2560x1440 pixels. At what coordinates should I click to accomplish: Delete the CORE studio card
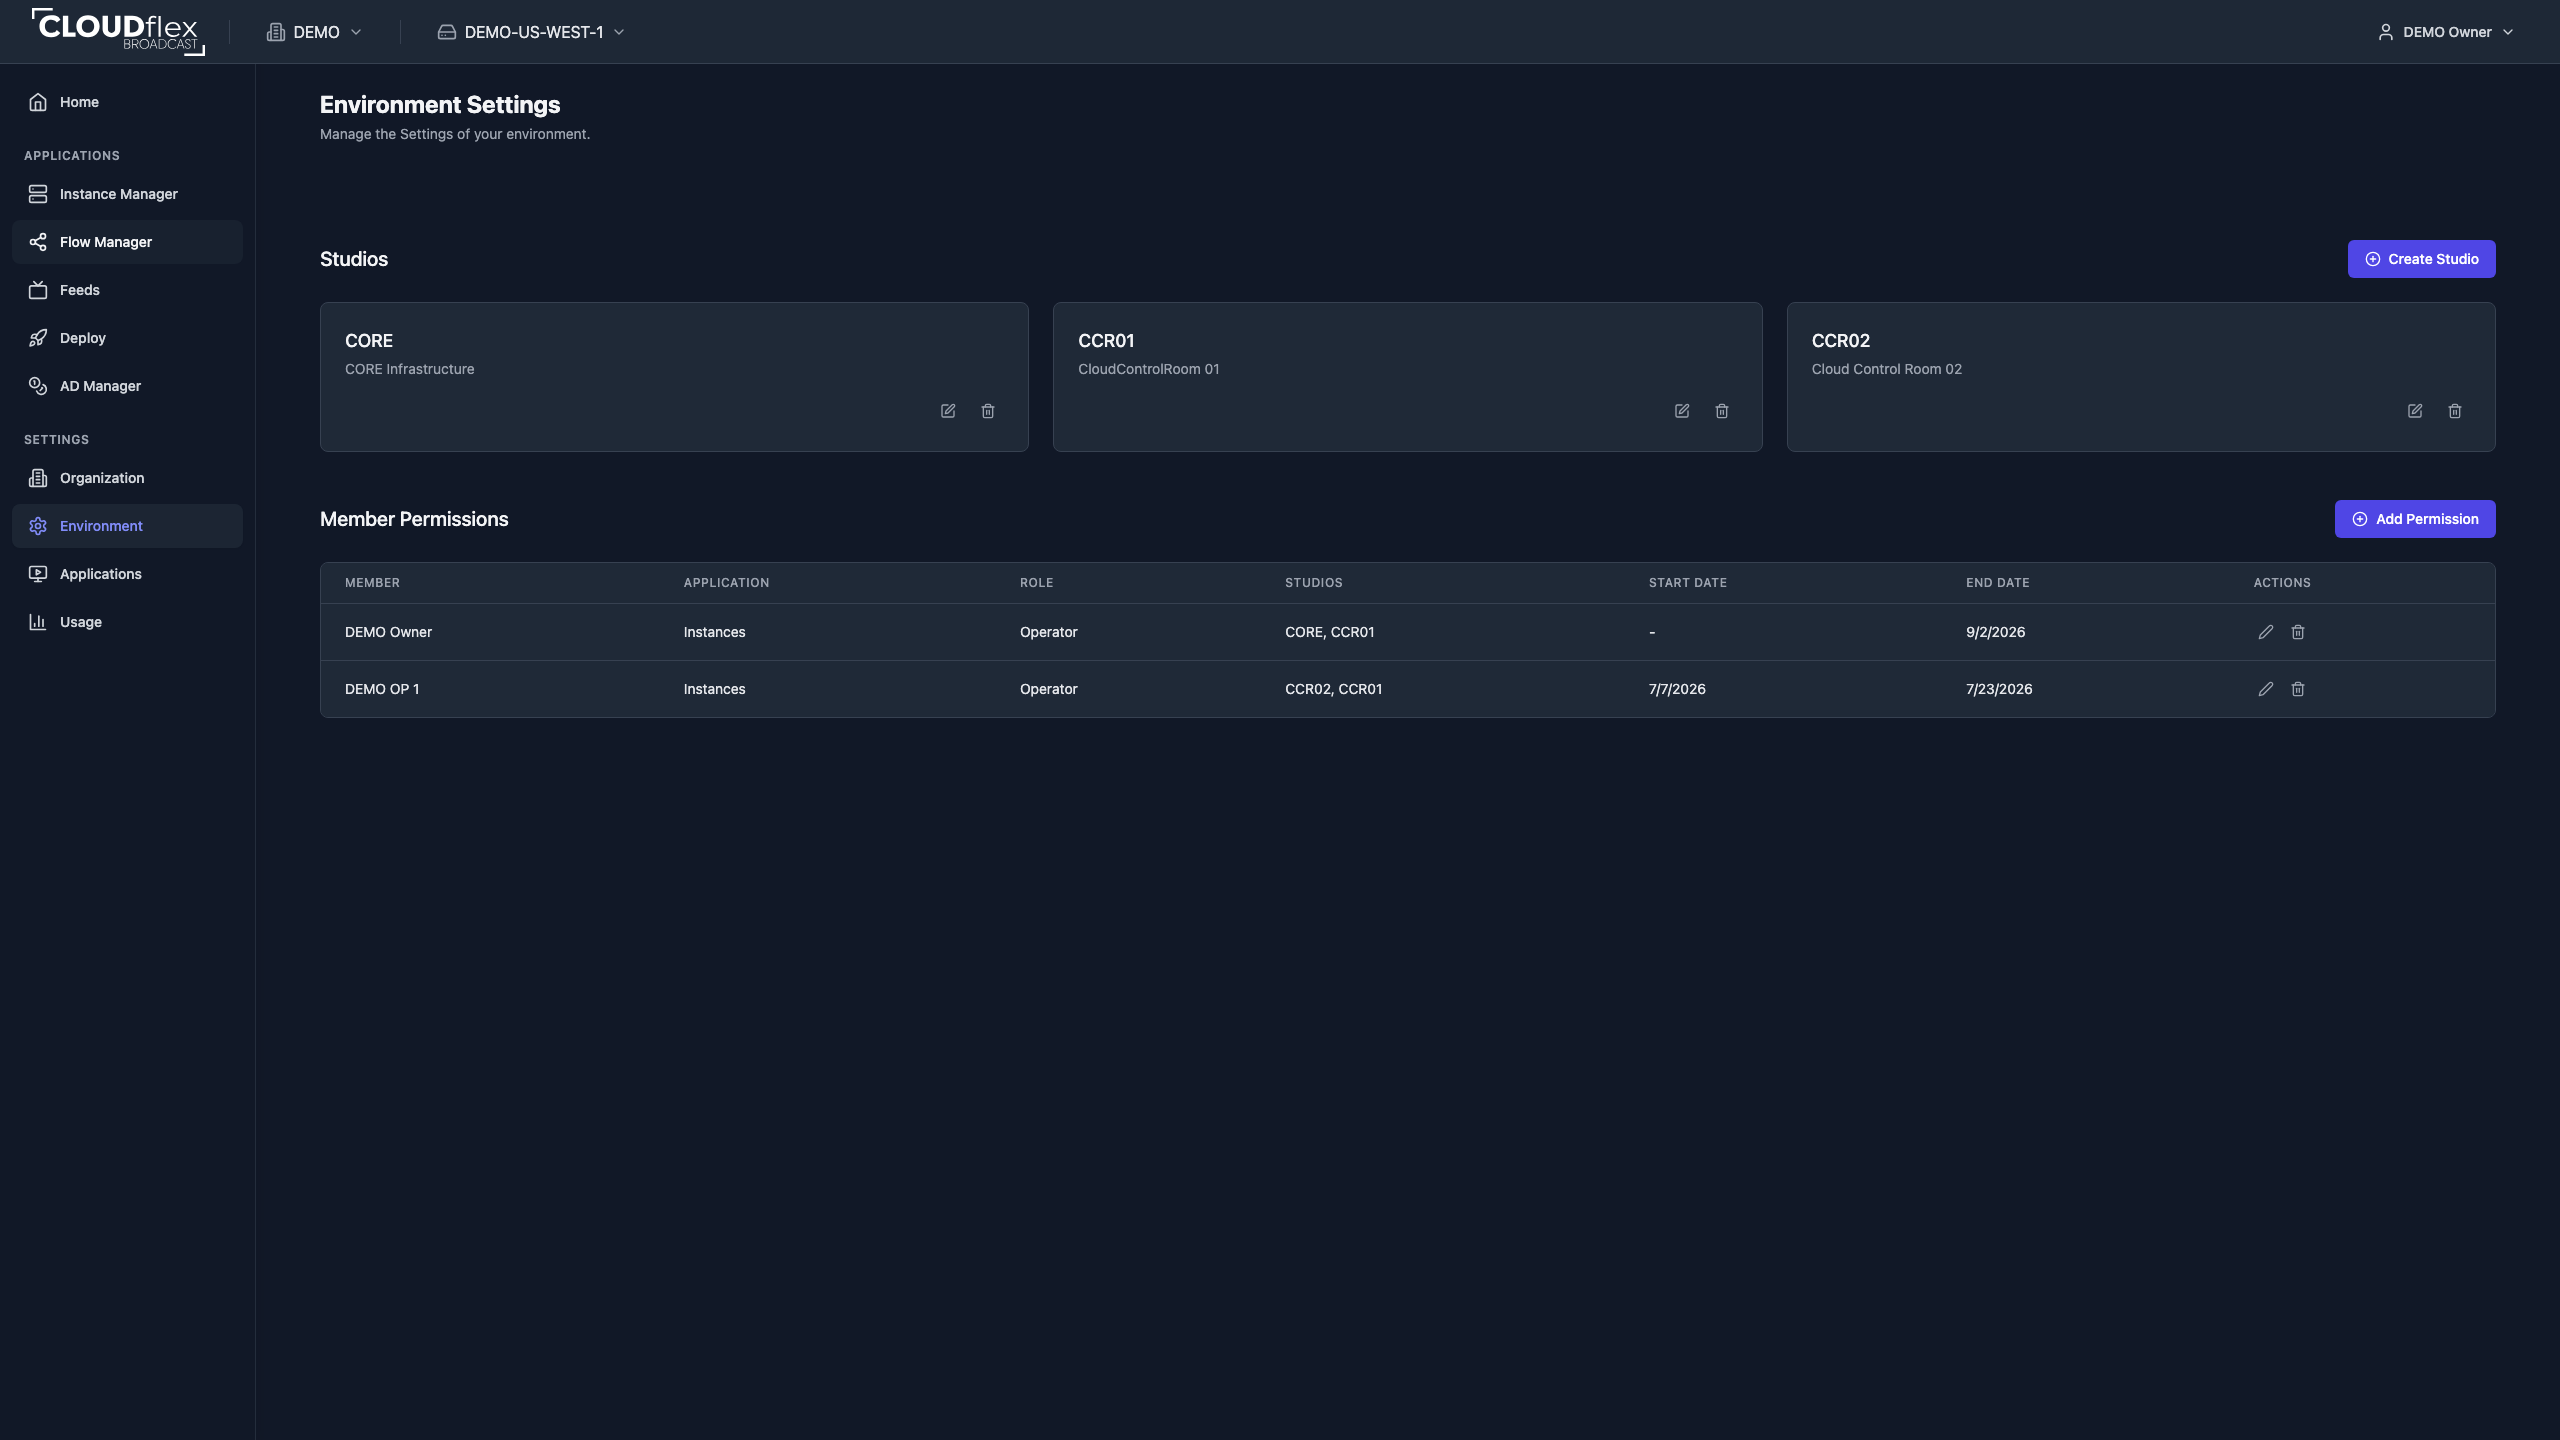click(988, 411)
